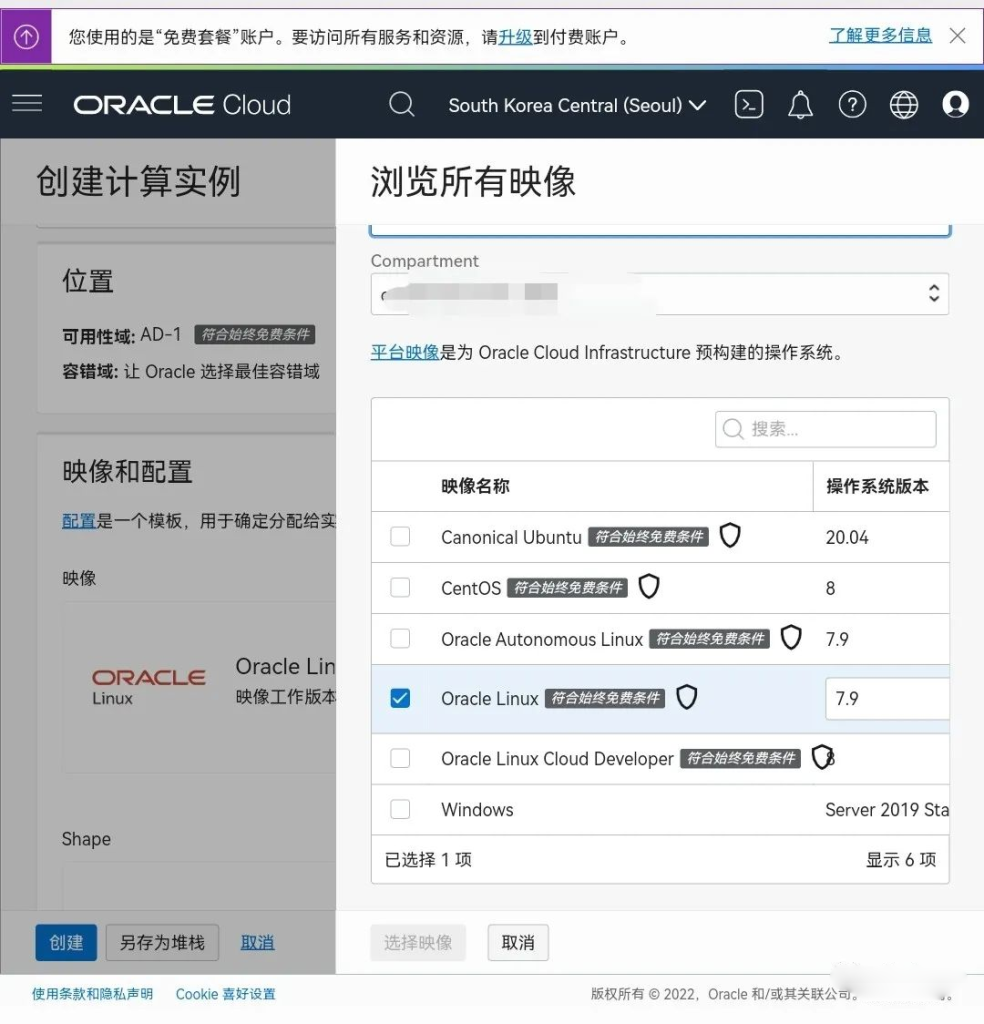Viewport: 984px width, 1024px height.
Task: Open the hamburger navigation menu
Action: click(27, 103)
